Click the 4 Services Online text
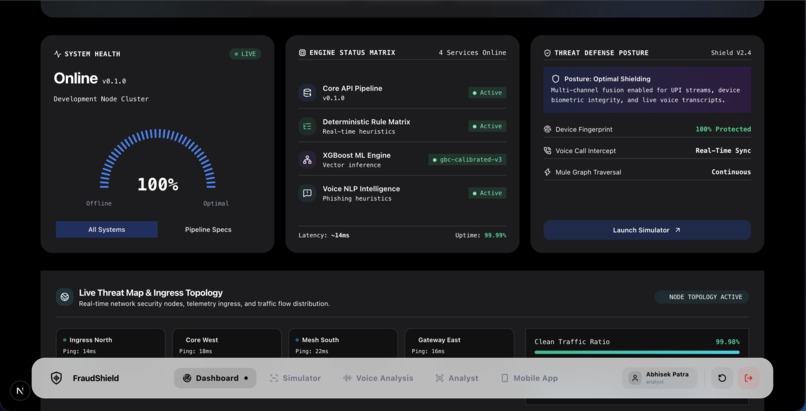This screenshot has width=806, height=411. 472,52
